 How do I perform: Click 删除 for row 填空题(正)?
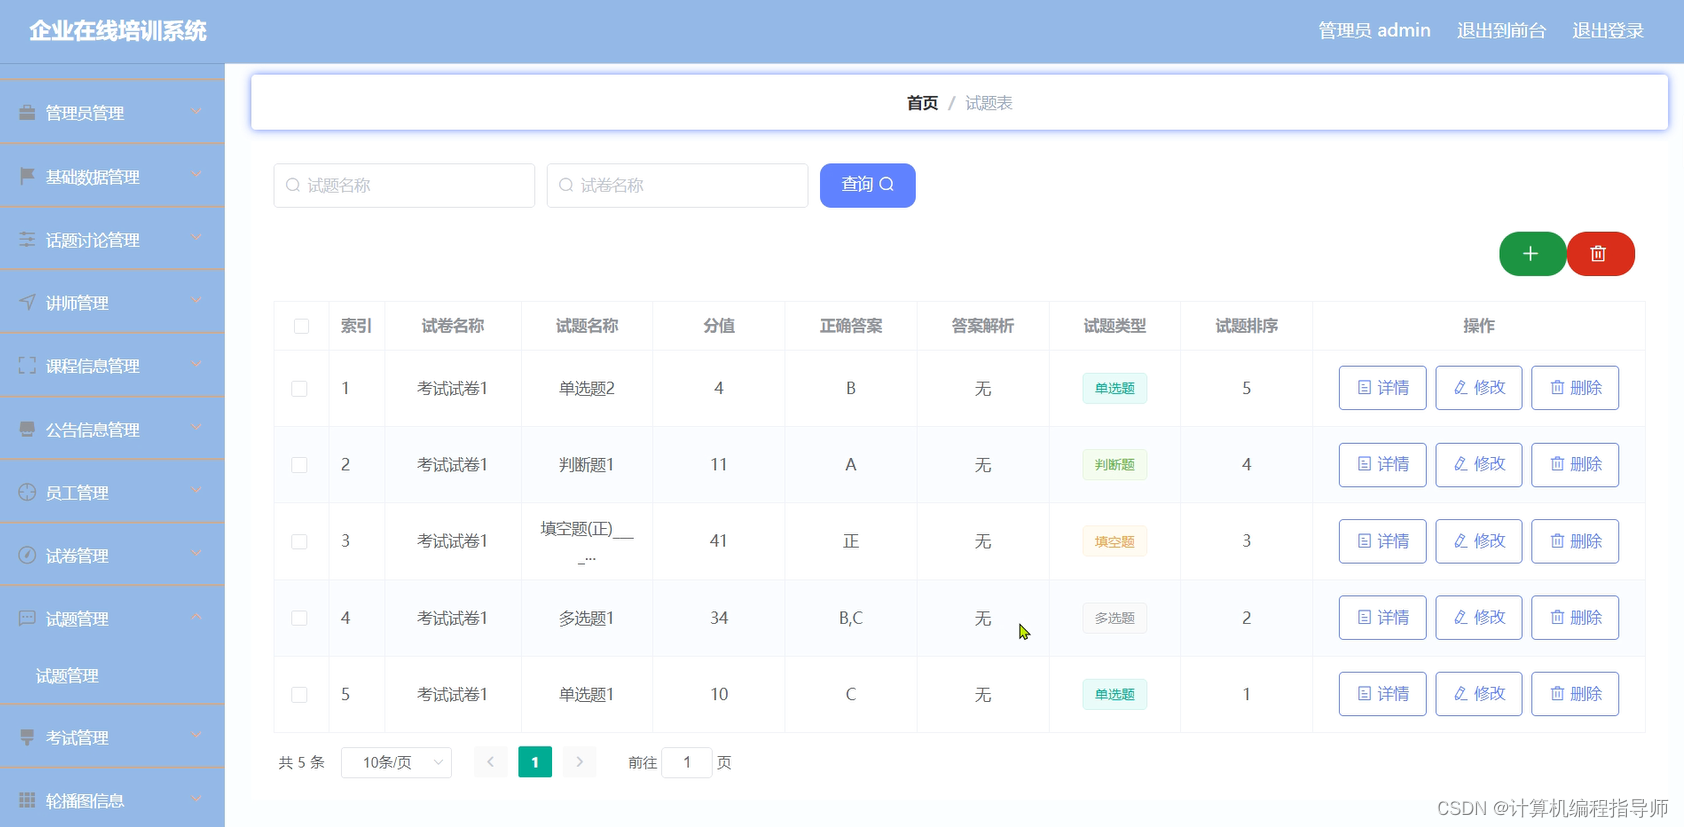tap(1575, 541)
